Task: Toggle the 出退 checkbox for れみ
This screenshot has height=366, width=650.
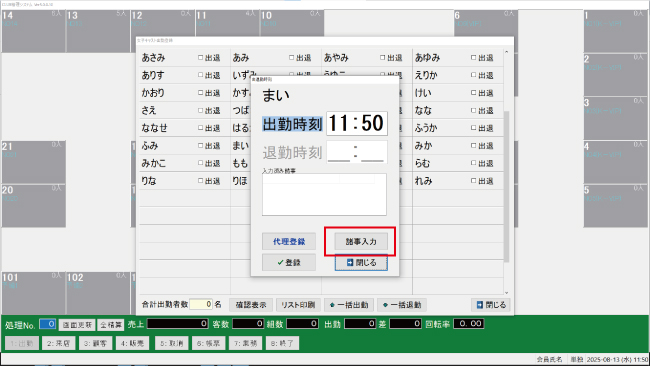Action: coord(473,181)
